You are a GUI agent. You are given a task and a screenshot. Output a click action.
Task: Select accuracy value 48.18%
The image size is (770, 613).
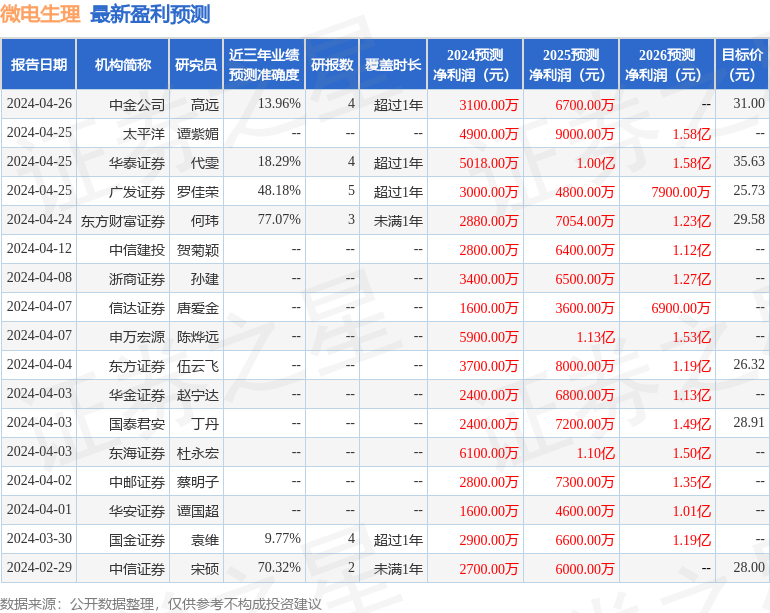point(279,191)
